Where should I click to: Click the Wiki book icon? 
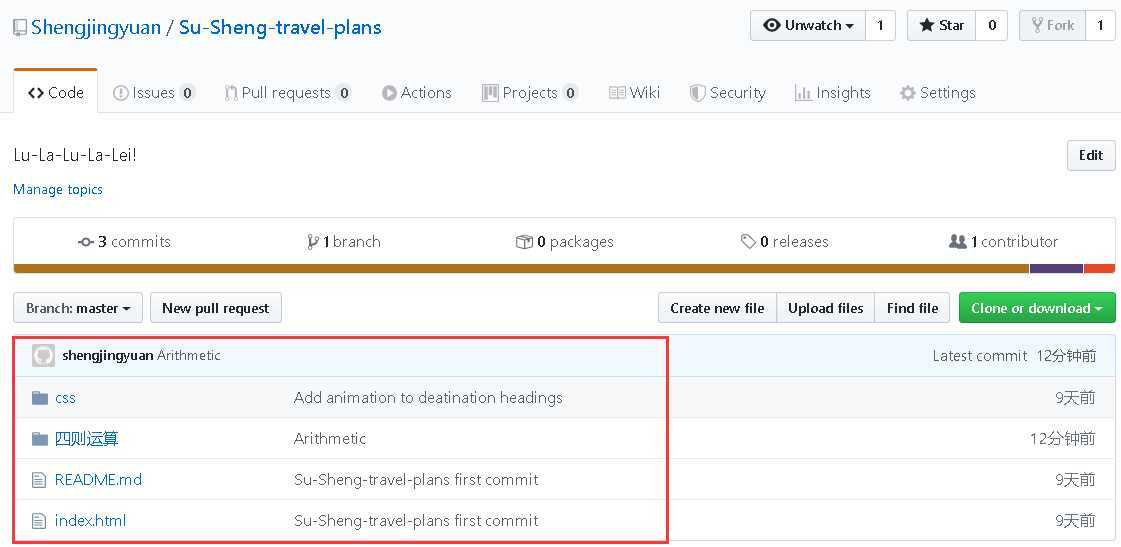pyautogui.click(x=618, y=93)
